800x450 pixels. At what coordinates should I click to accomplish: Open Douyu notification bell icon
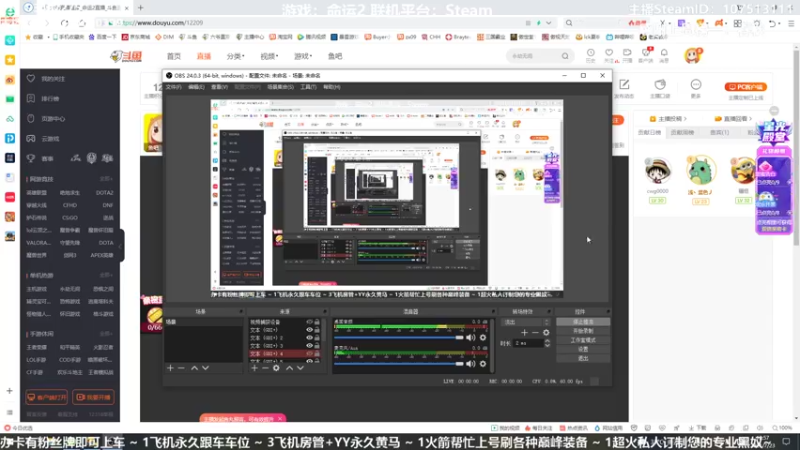tap(664, 53)
